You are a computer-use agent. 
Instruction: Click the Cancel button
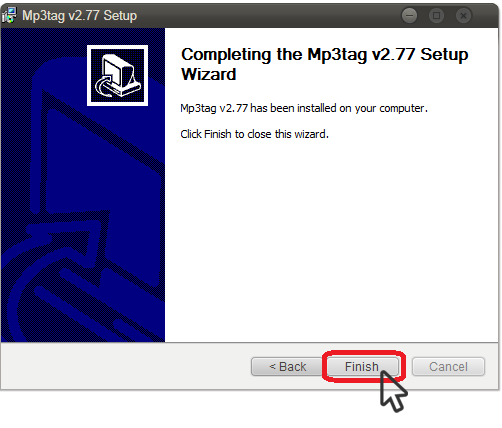point(448,367)
